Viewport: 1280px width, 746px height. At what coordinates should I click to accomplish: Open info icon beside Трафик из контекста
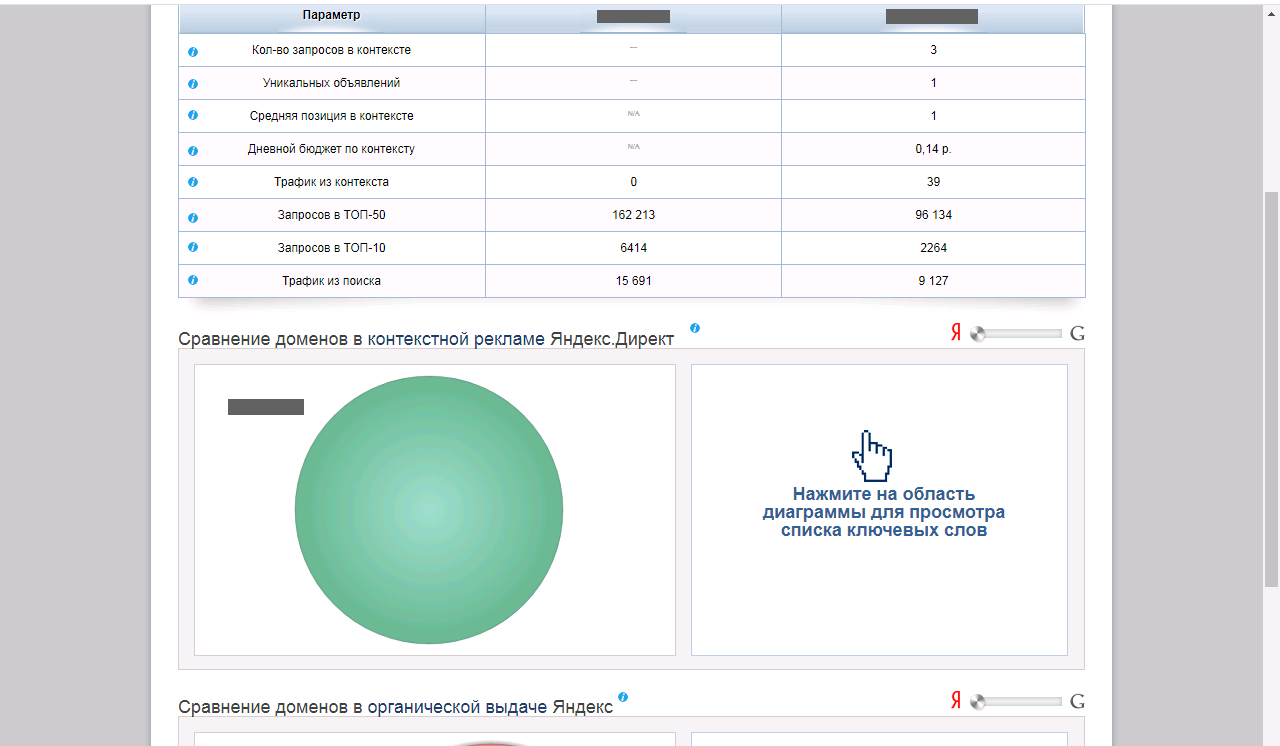tap(193, 182)
